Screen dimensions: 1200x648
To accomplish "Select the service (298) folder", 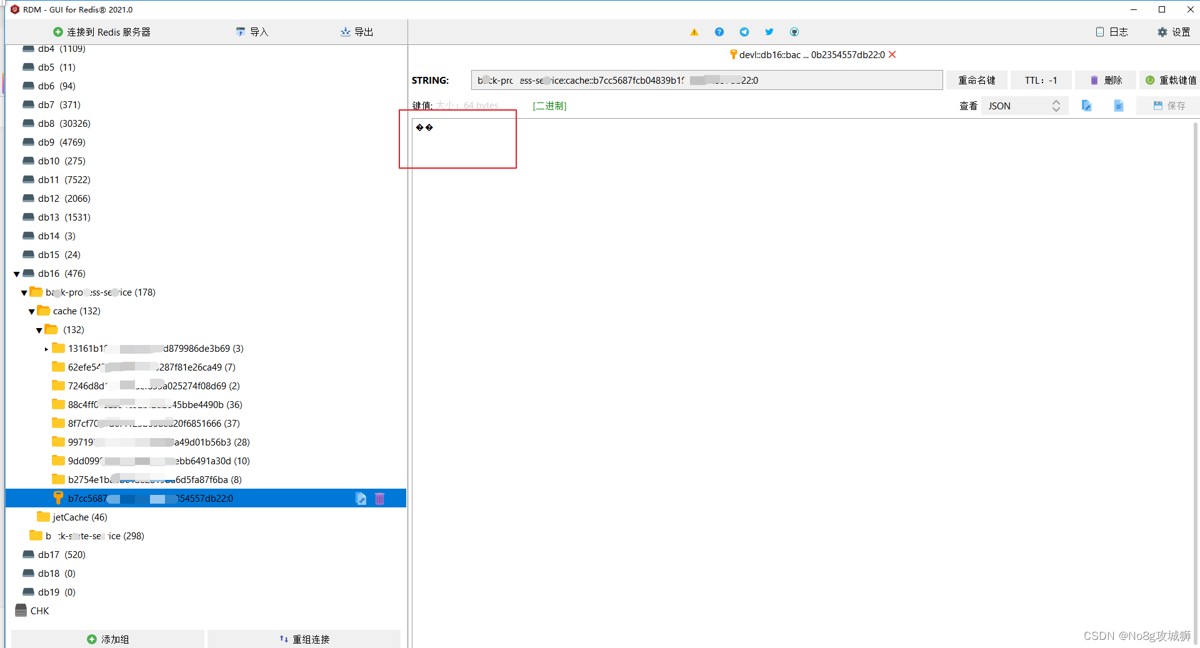I will click(87, 536).
